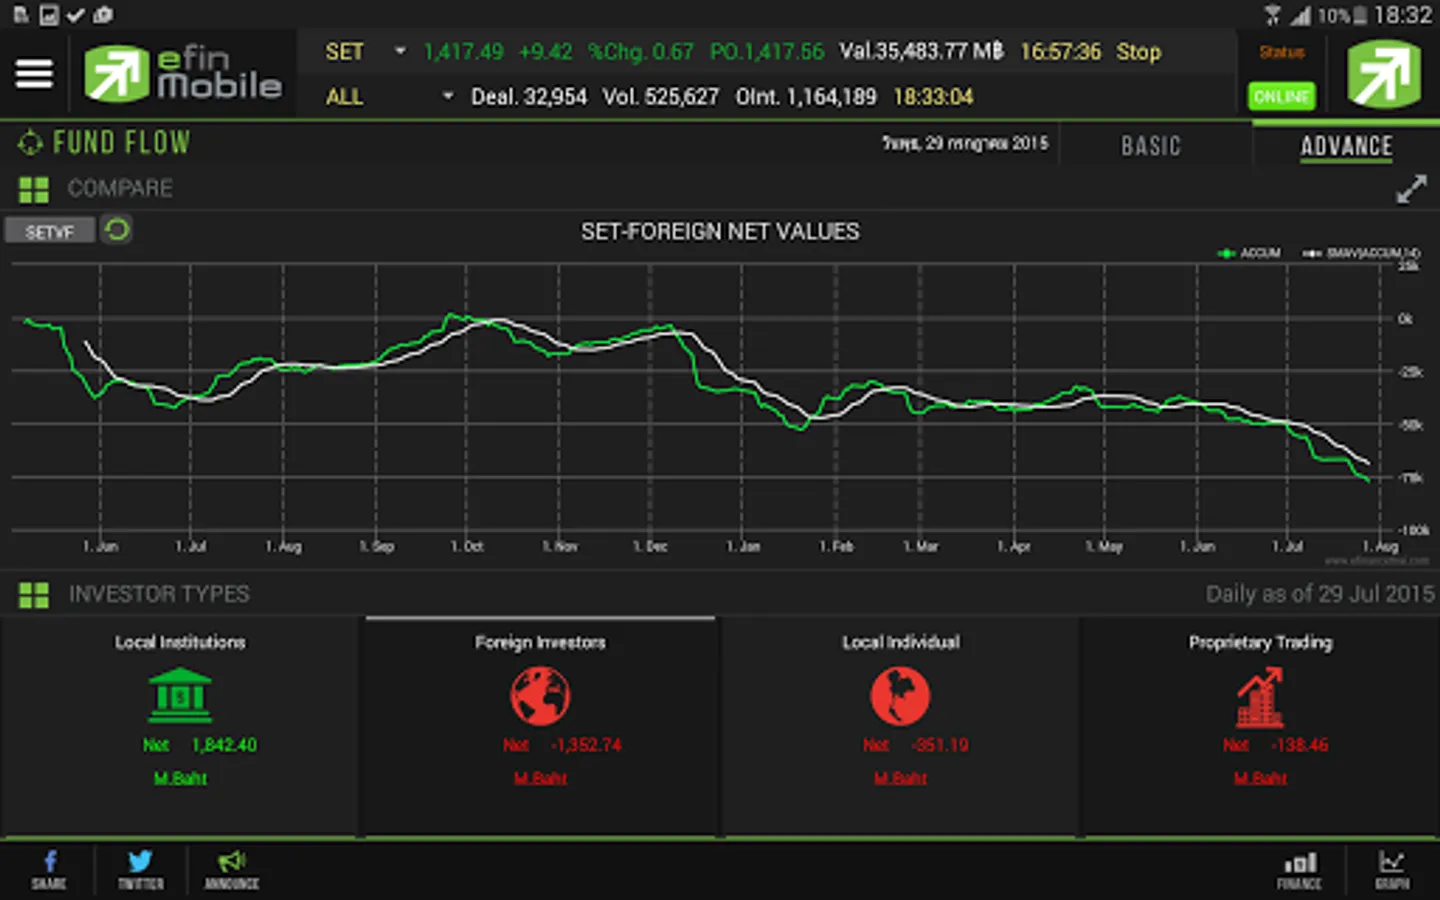The image size is (1440, 900).
Task: Expand the chart to fullscreen
Action: coord(1411,189)
